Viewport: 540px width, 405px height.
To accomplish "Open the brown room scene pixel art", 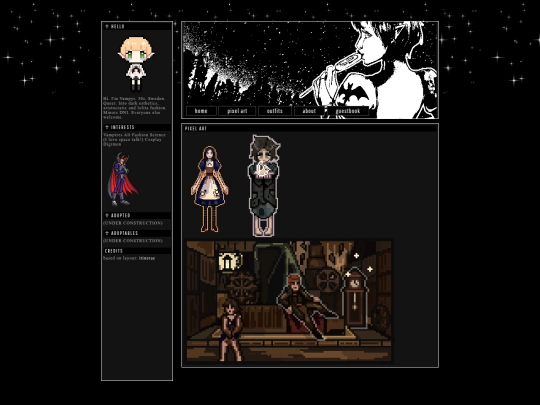I will pos(289,301).
